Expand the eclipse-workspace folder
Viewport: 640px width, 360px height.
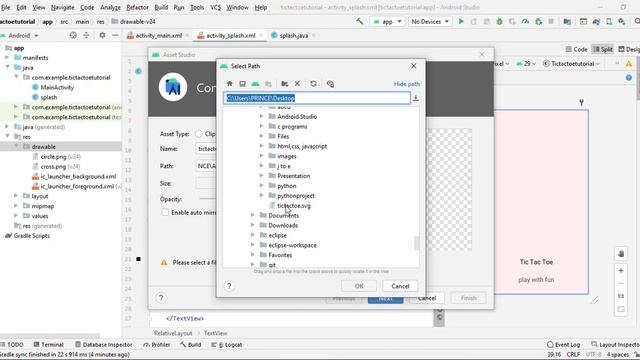pyautogui.click(x=252, y=245)
